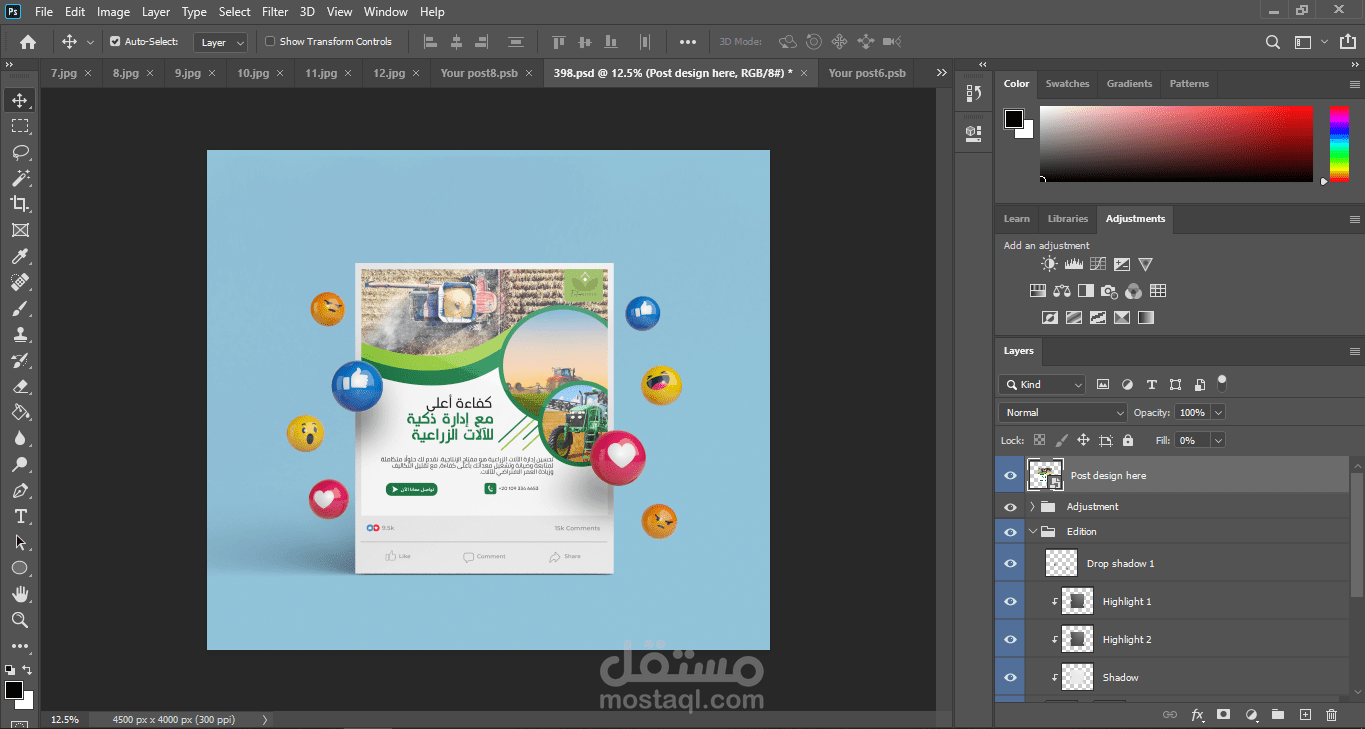Click the delete layer trash icon
The height and width of the screenshot is (729, 1365).
click(1331, 715)
